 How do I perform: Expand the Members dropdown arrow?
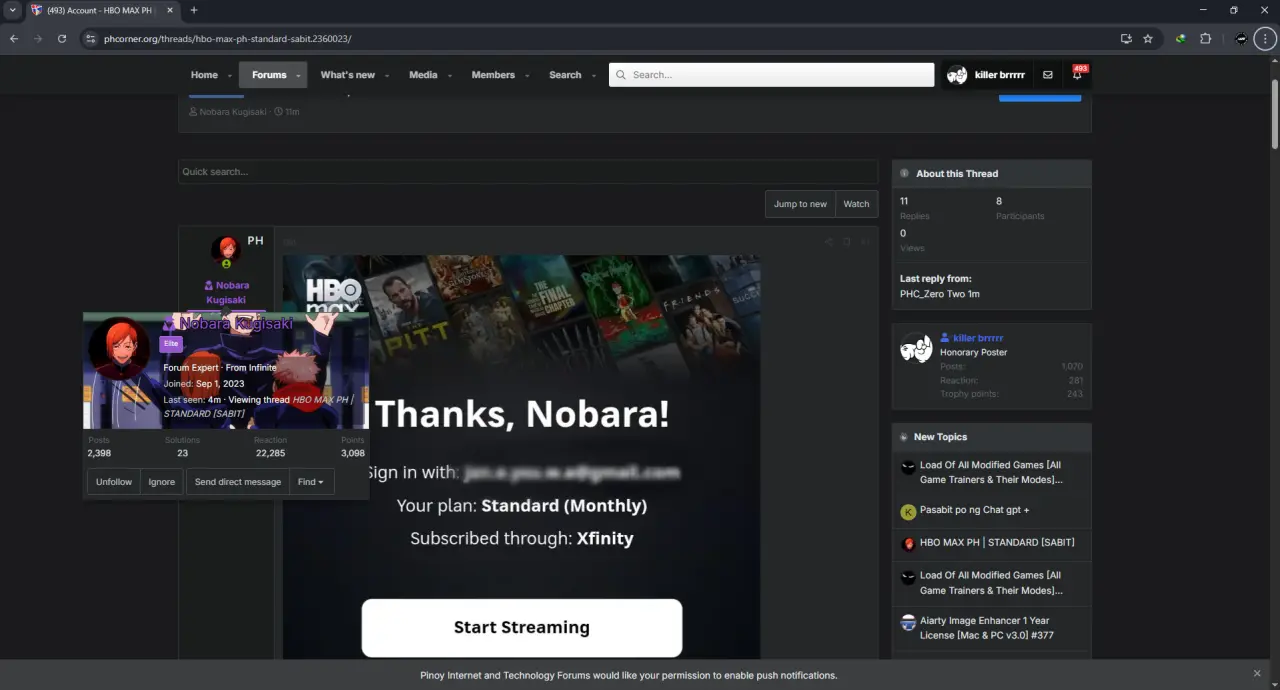click(526, 76)
